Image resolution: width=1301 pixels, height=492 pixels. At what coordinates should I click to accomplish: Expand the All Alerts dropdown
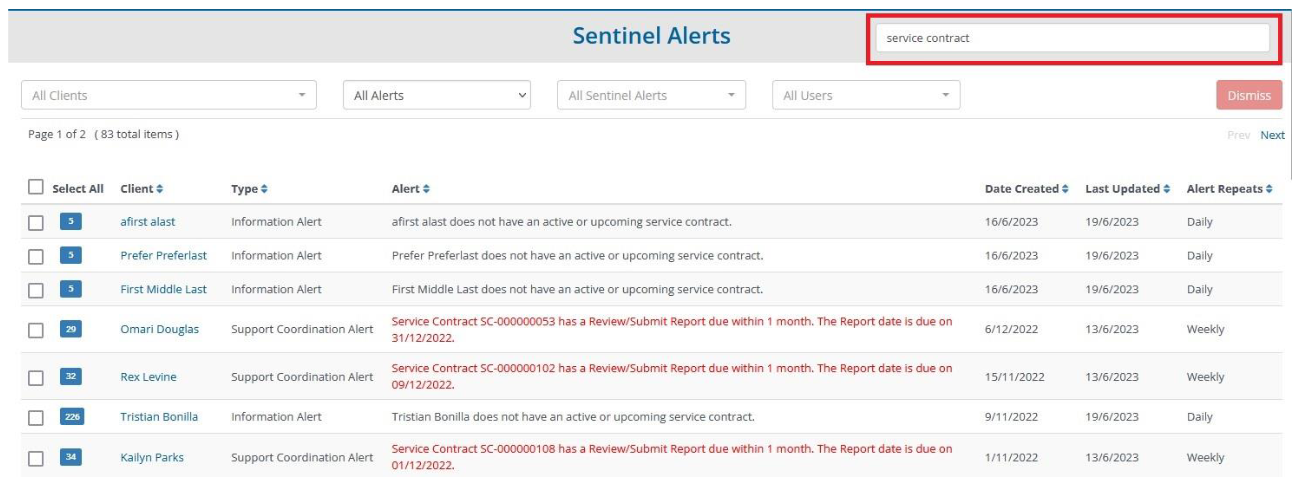point(437,95)
